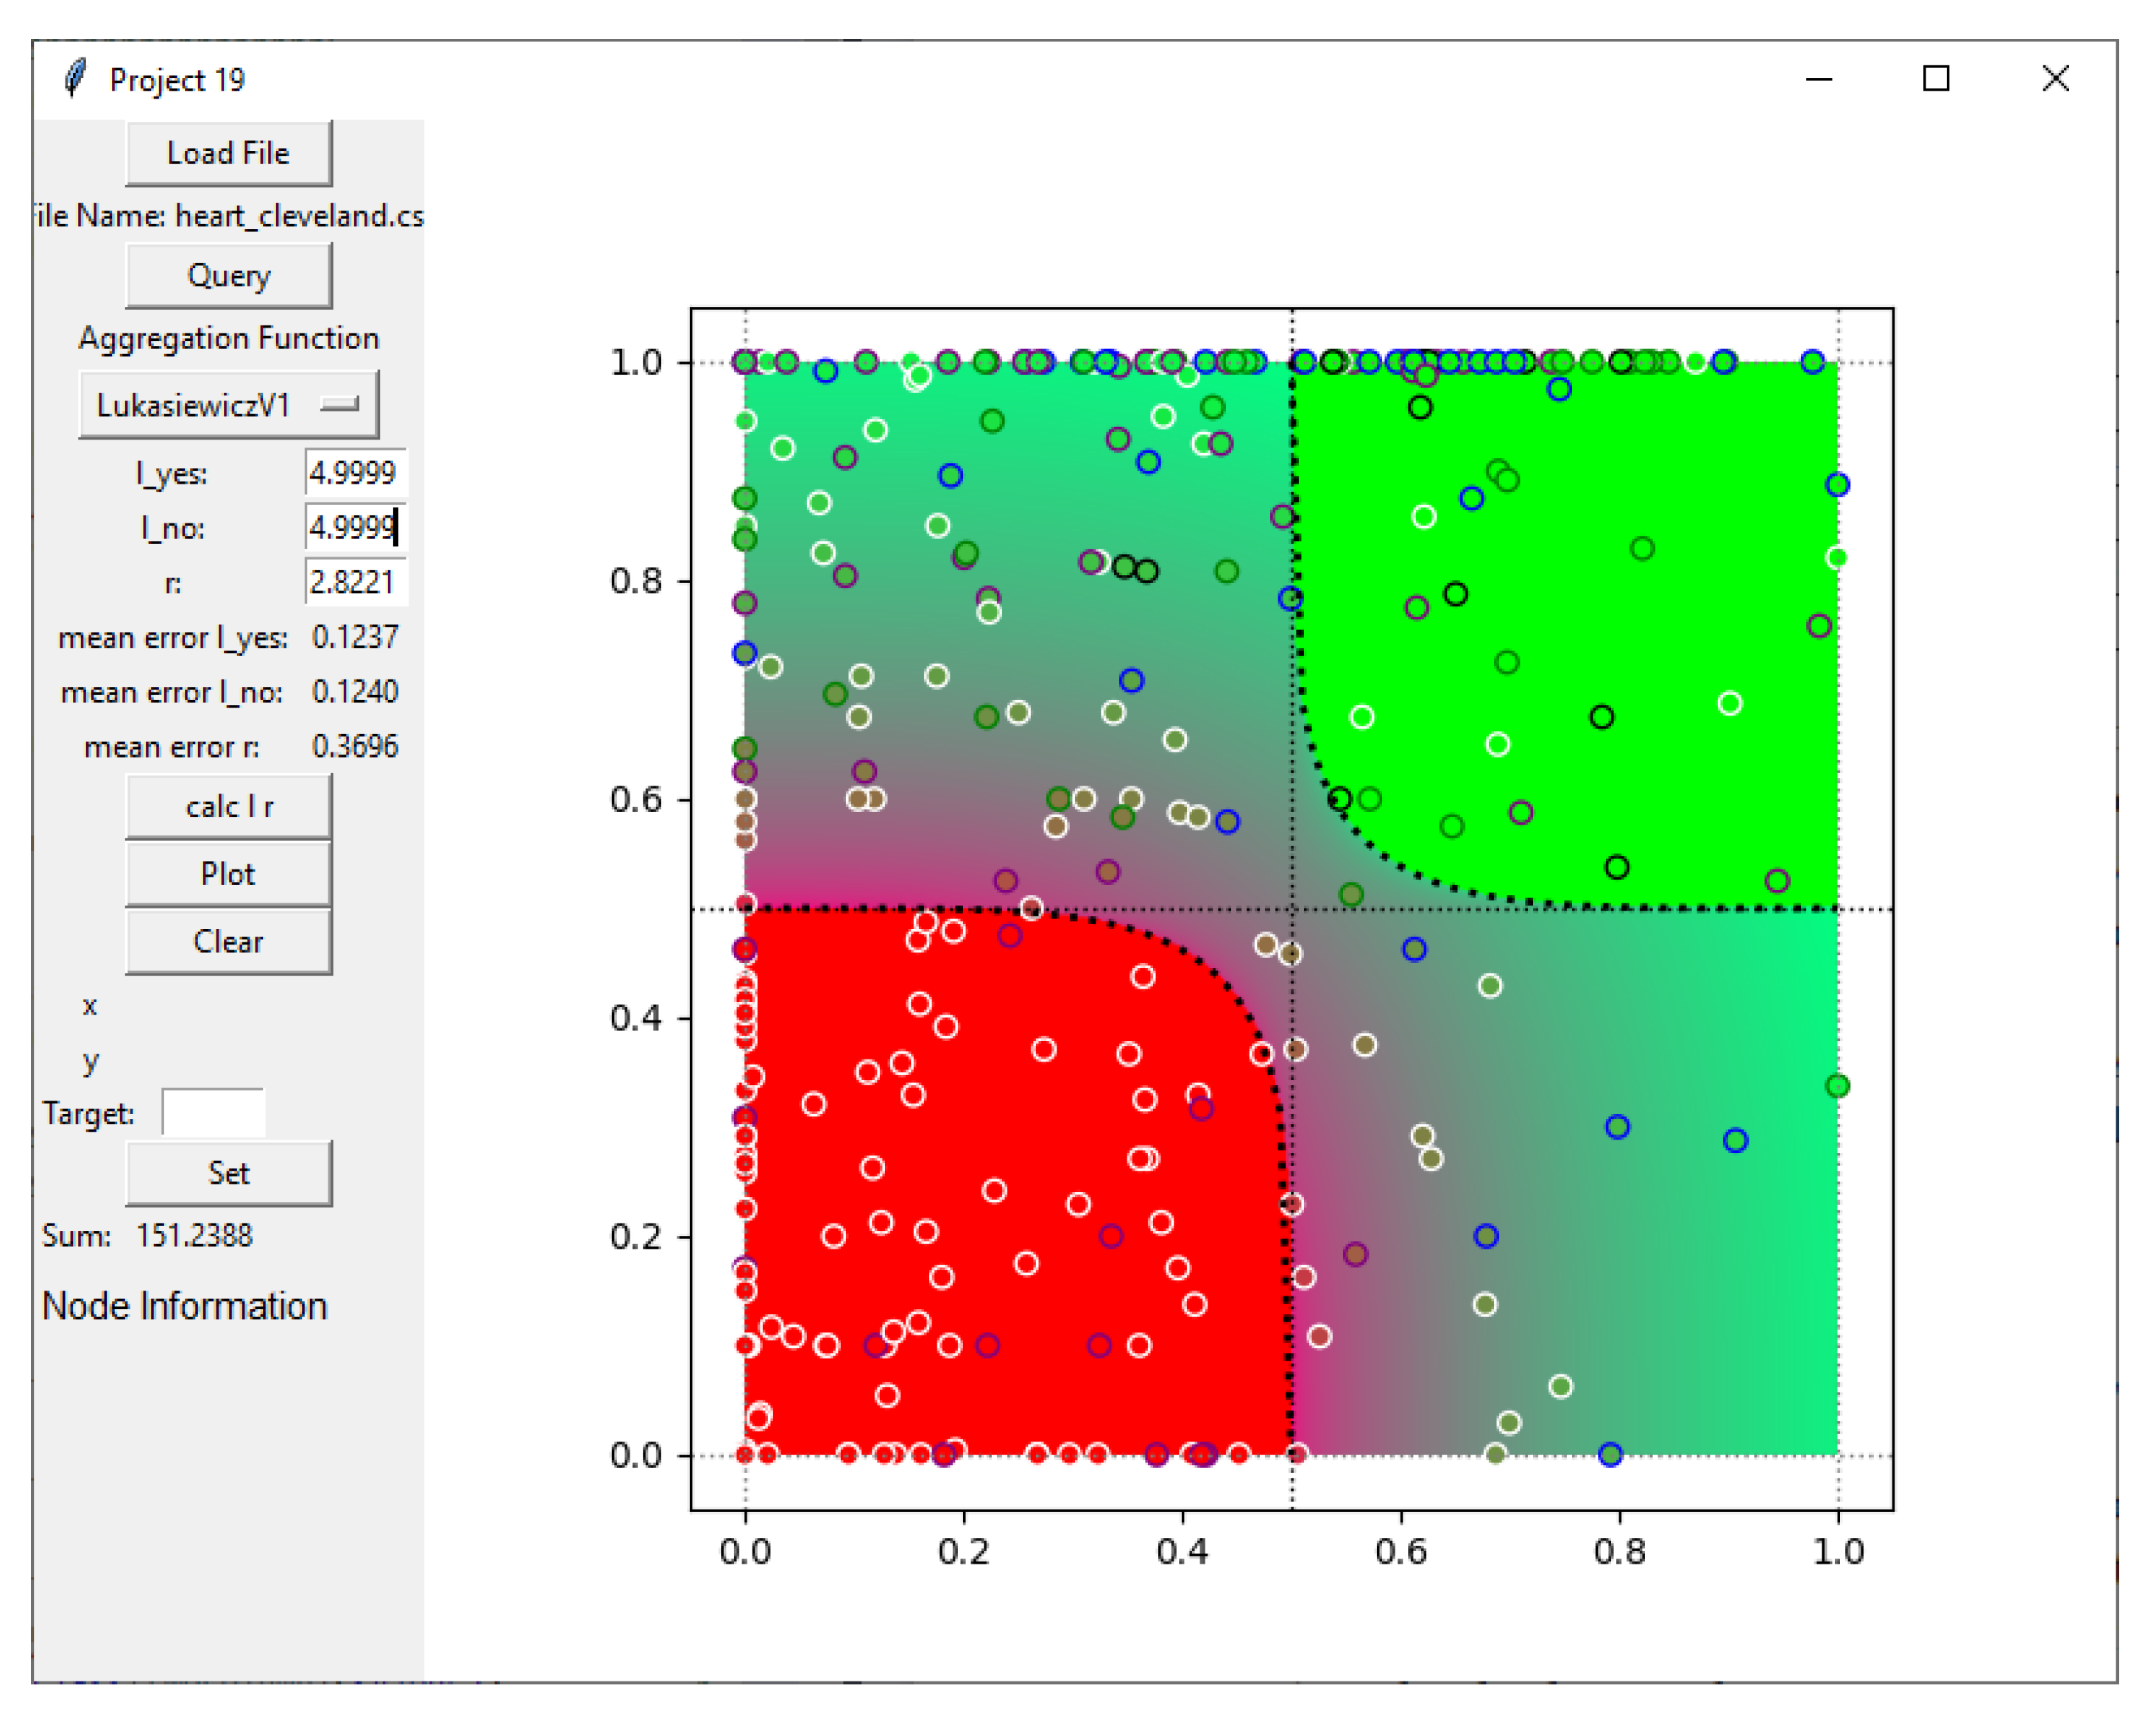Click the Plot button
This screenshot has height=1719, width=2156.
[228, 874]
